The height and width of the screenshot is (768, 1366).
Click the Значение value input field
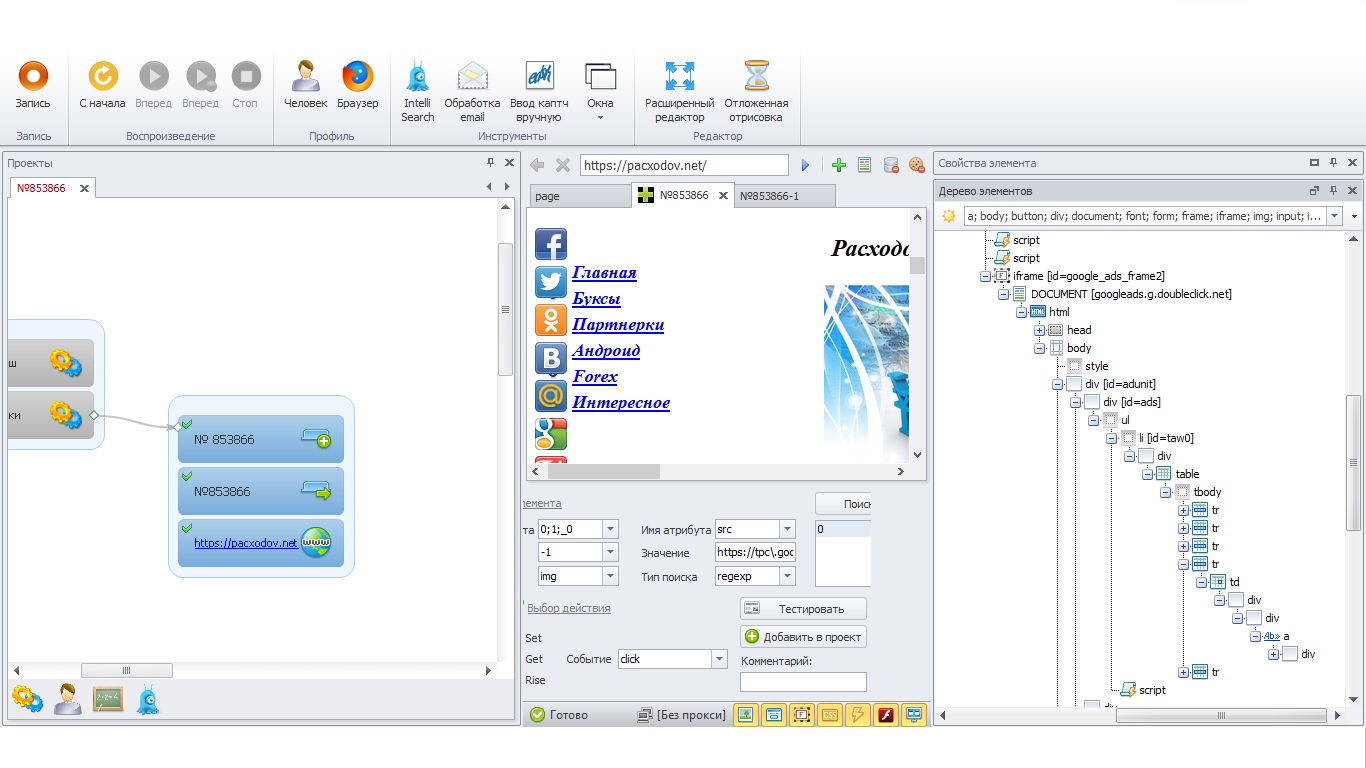tap(755, 552)
